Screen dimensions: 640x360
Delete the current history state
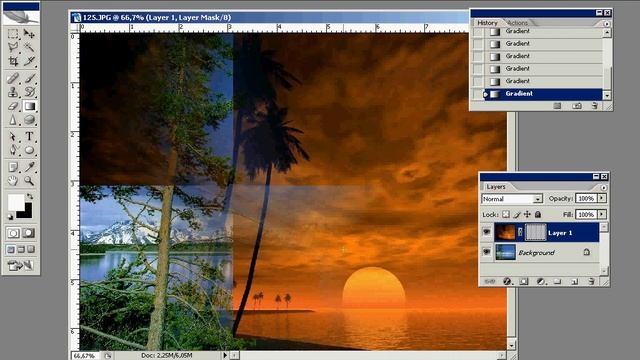(x=595, y=106)
